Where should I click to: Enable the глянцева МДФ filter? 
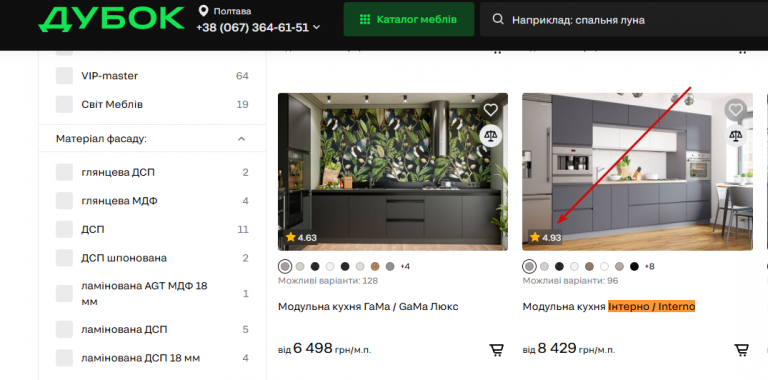(64, 201)
